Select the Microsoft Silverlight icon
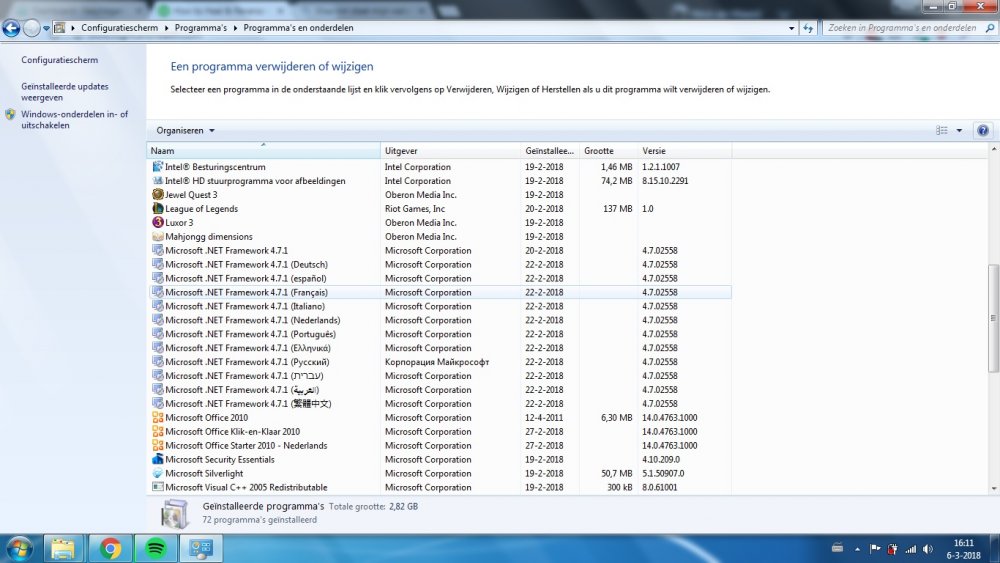Screen dimensions: 1000x563 (x=158, y=474)
